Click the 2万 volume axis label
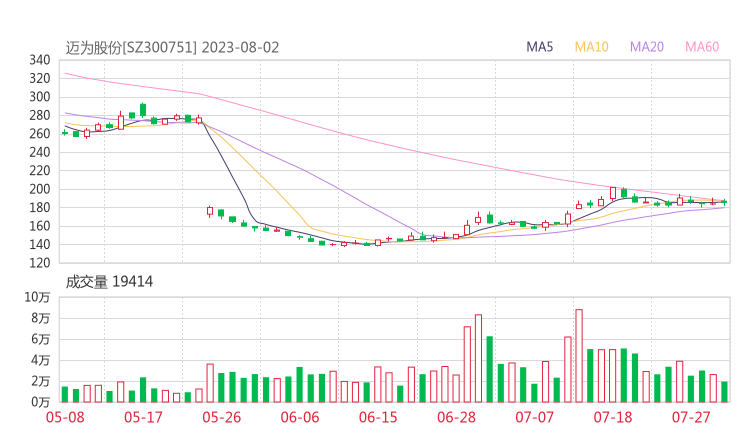The image size is (740, 440). [41, 381]
